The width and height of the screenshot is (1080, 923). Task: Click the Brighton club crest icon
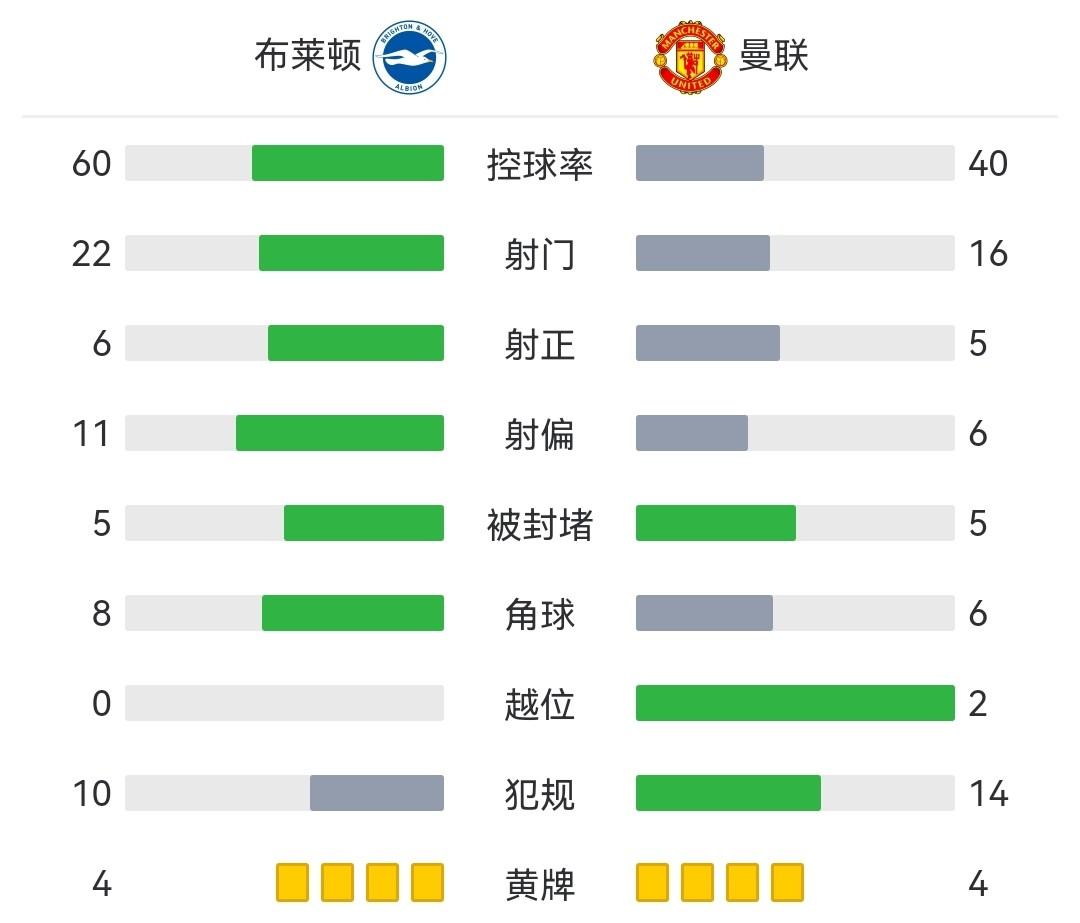pyautogui.click(x=410, y=58)
